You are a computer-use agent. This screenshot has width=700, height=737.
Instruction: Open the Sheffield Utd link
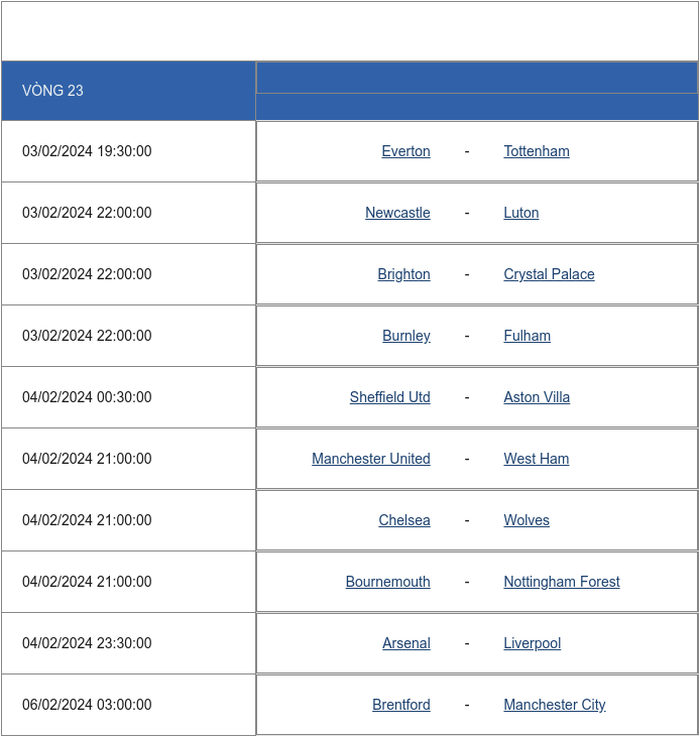390,397
